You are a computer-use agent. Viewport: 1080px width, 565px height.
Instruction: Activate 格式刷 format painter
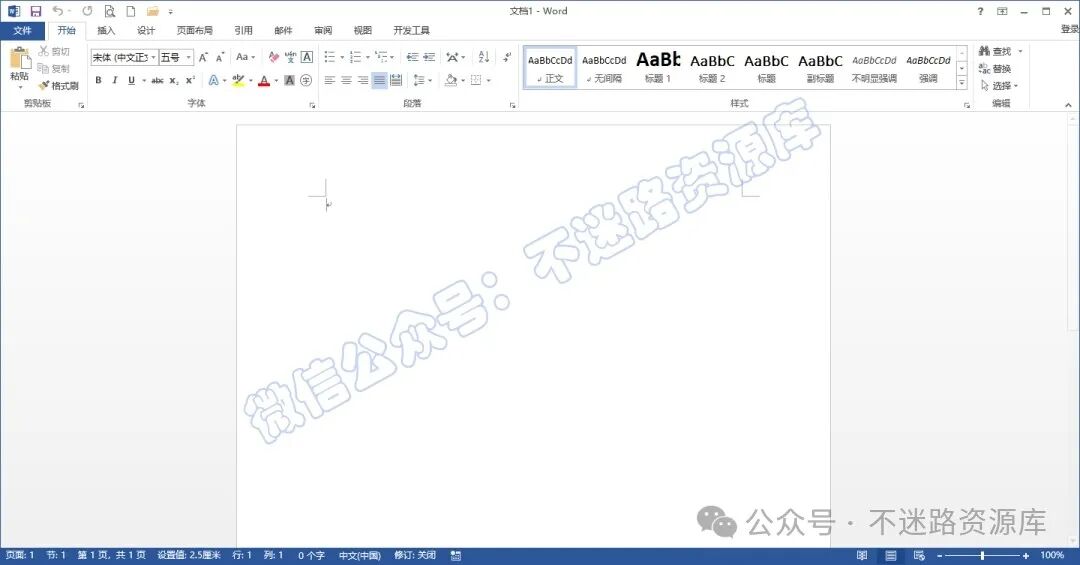pos(59,85)
